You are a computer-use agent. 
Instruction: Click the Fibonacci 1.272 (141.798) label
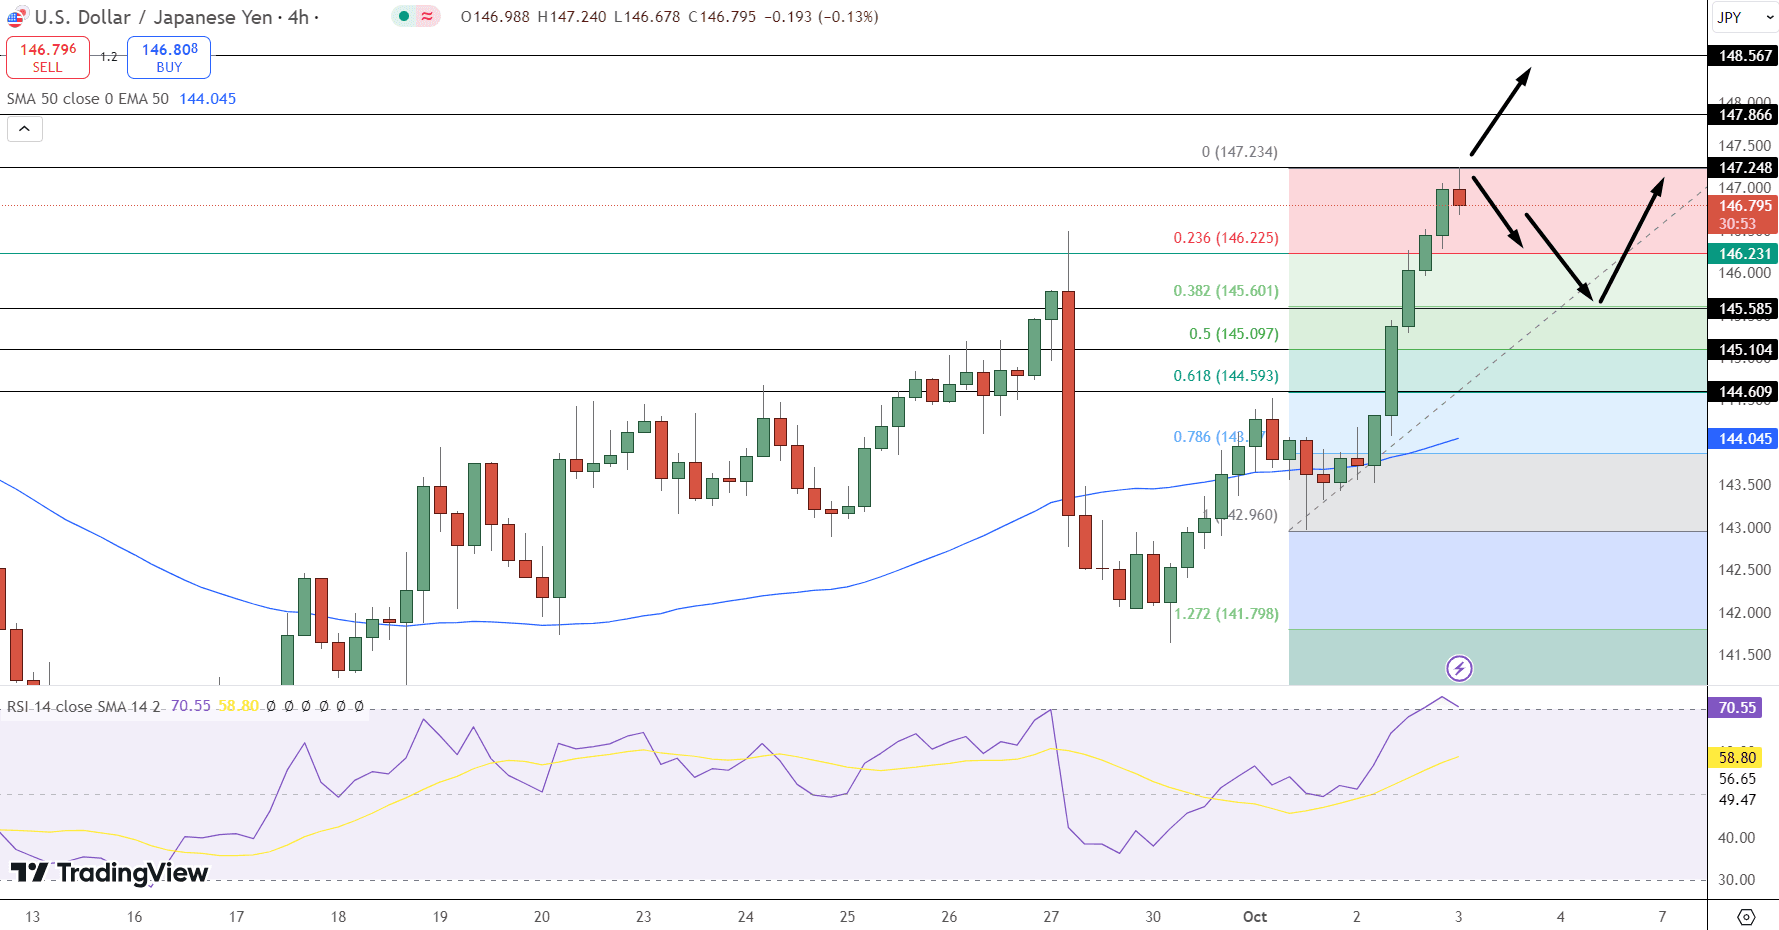1226,614
